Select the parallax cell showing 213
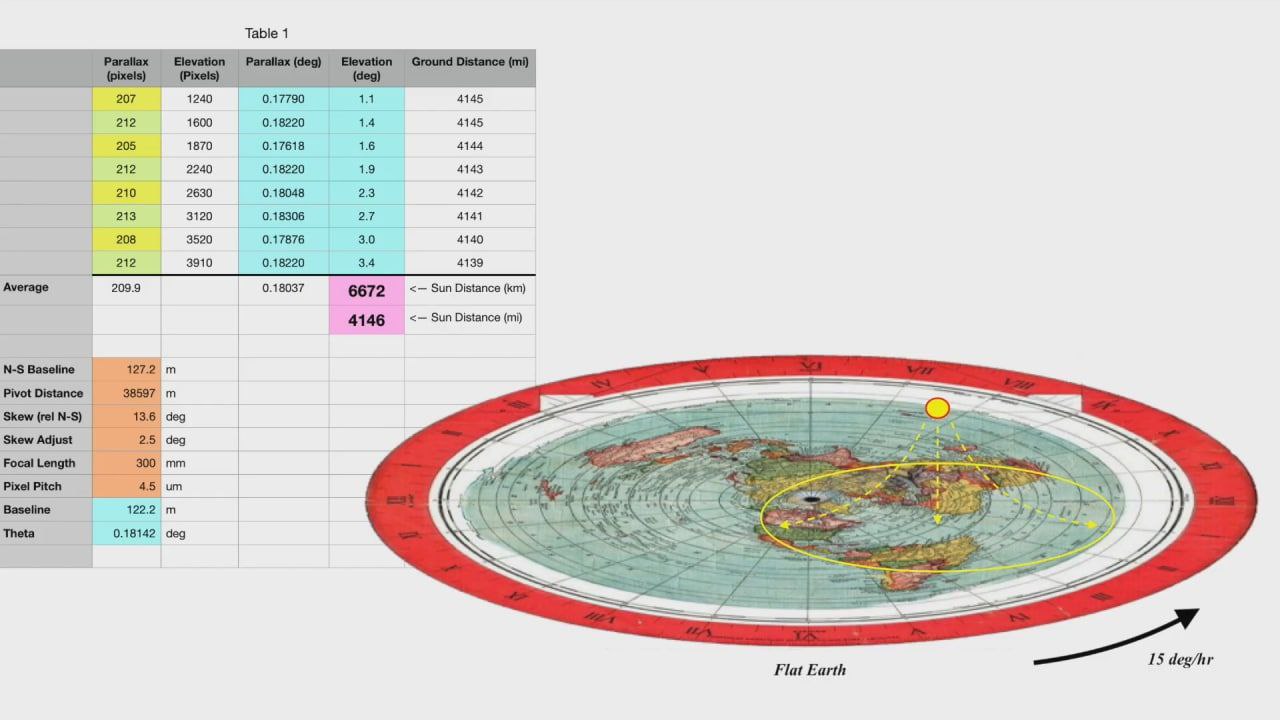Image resolution: width=1280 pixels, height=720 pixels. [126, 216]
